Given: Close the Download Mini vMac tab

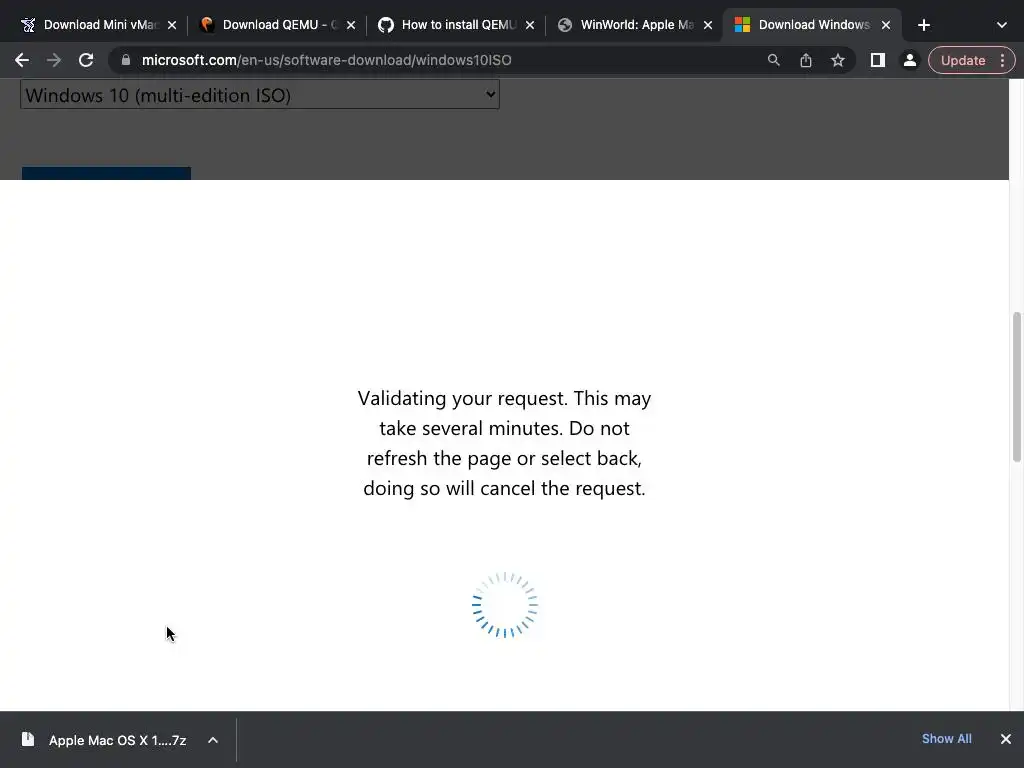Looking at the screenshot, I should [172, 25].
